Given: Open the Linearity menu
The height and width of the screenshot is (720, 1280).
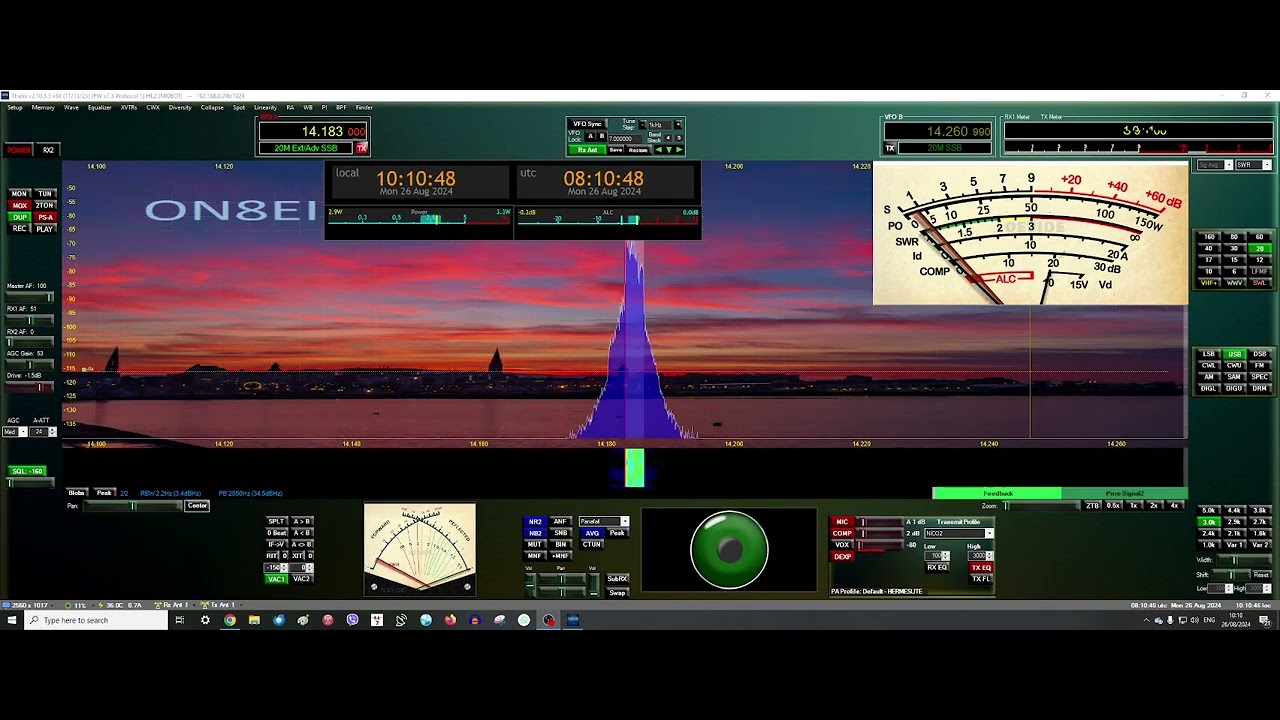Looking at the screenshot, I should [265, 107].
